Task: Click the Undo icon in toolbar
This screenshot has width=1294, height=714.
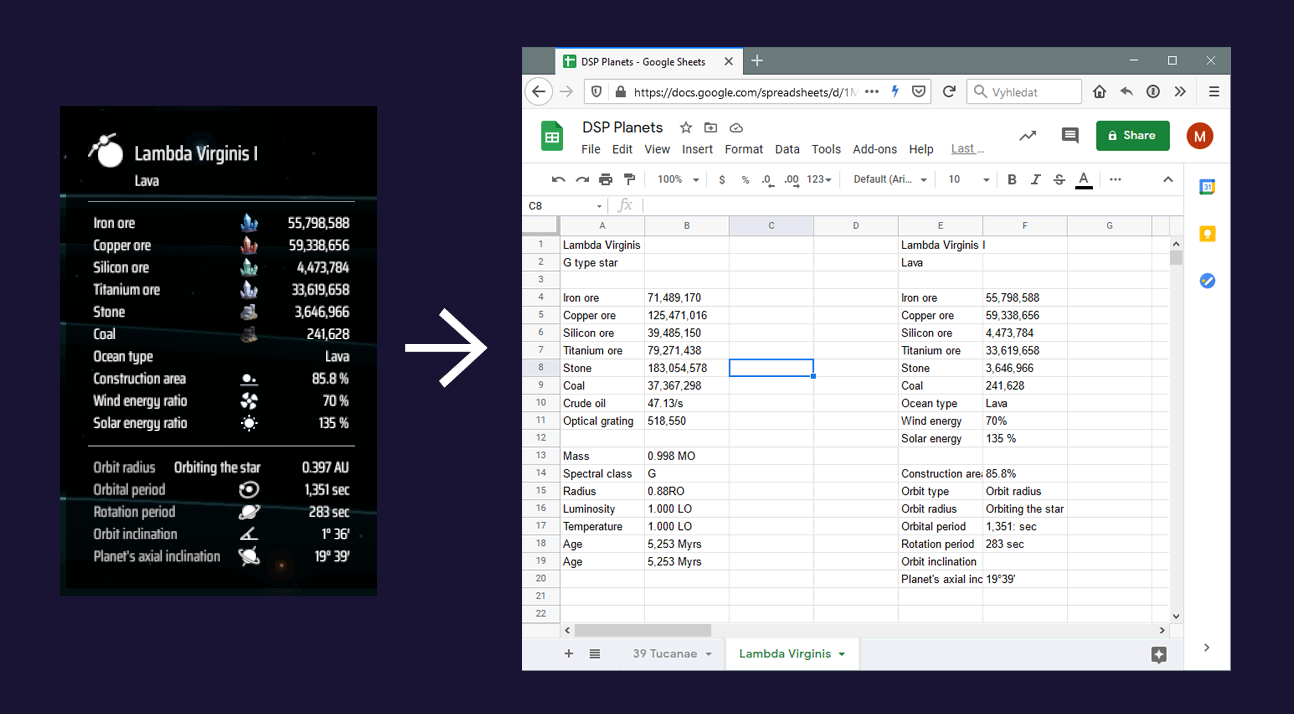Action: pyautogui.click(x=558, y=180)
